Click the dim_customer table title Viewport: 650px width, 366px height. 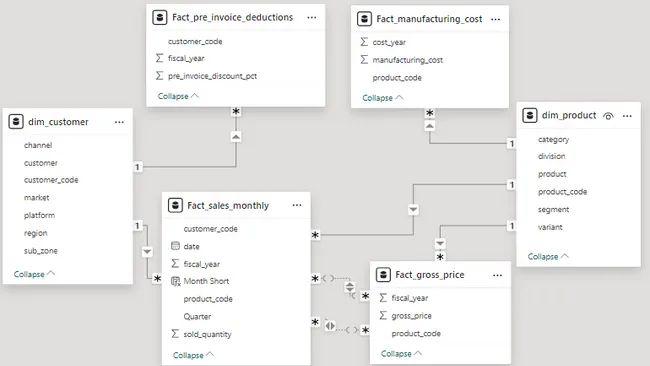click(x=58, y=122)
